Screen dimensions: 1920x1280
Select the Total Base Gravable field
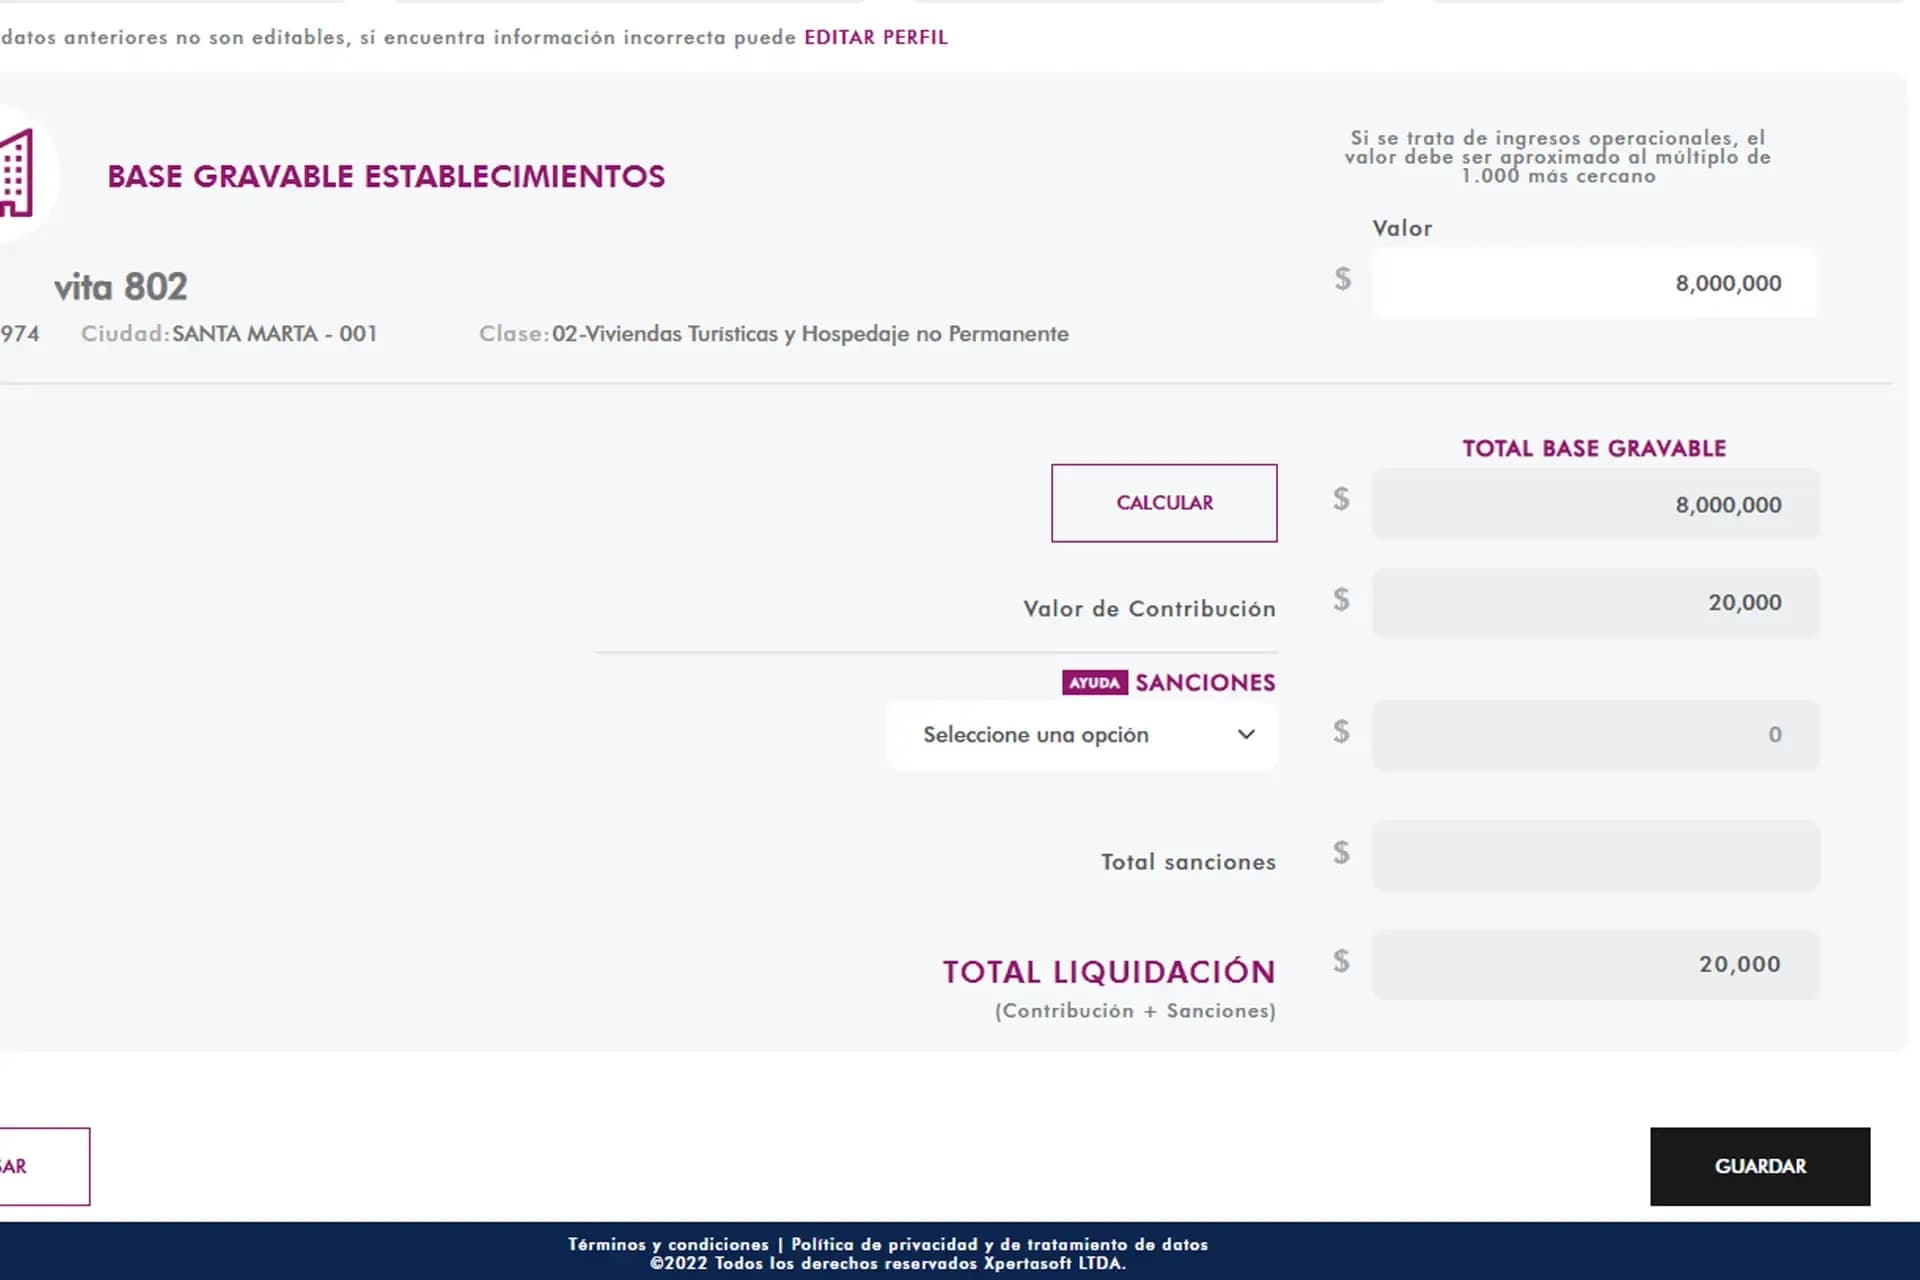pyautogui.click(x=1595, y=504)
